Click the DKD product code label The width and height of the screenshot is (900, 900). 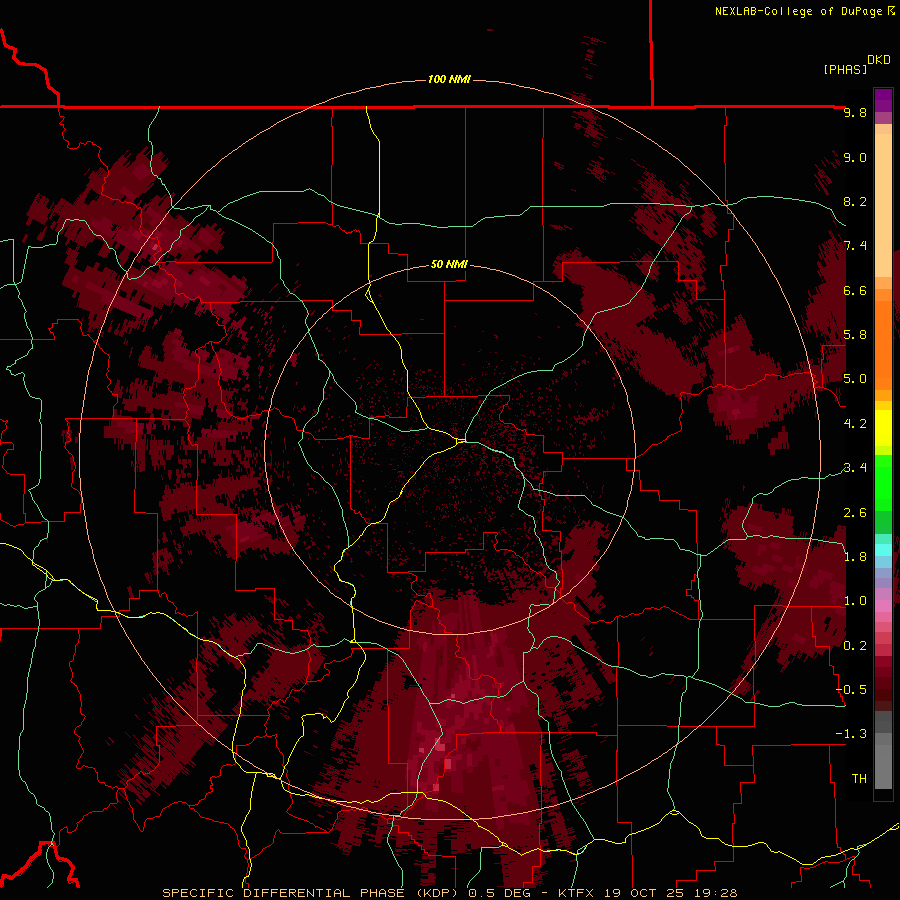click(879, 60)
